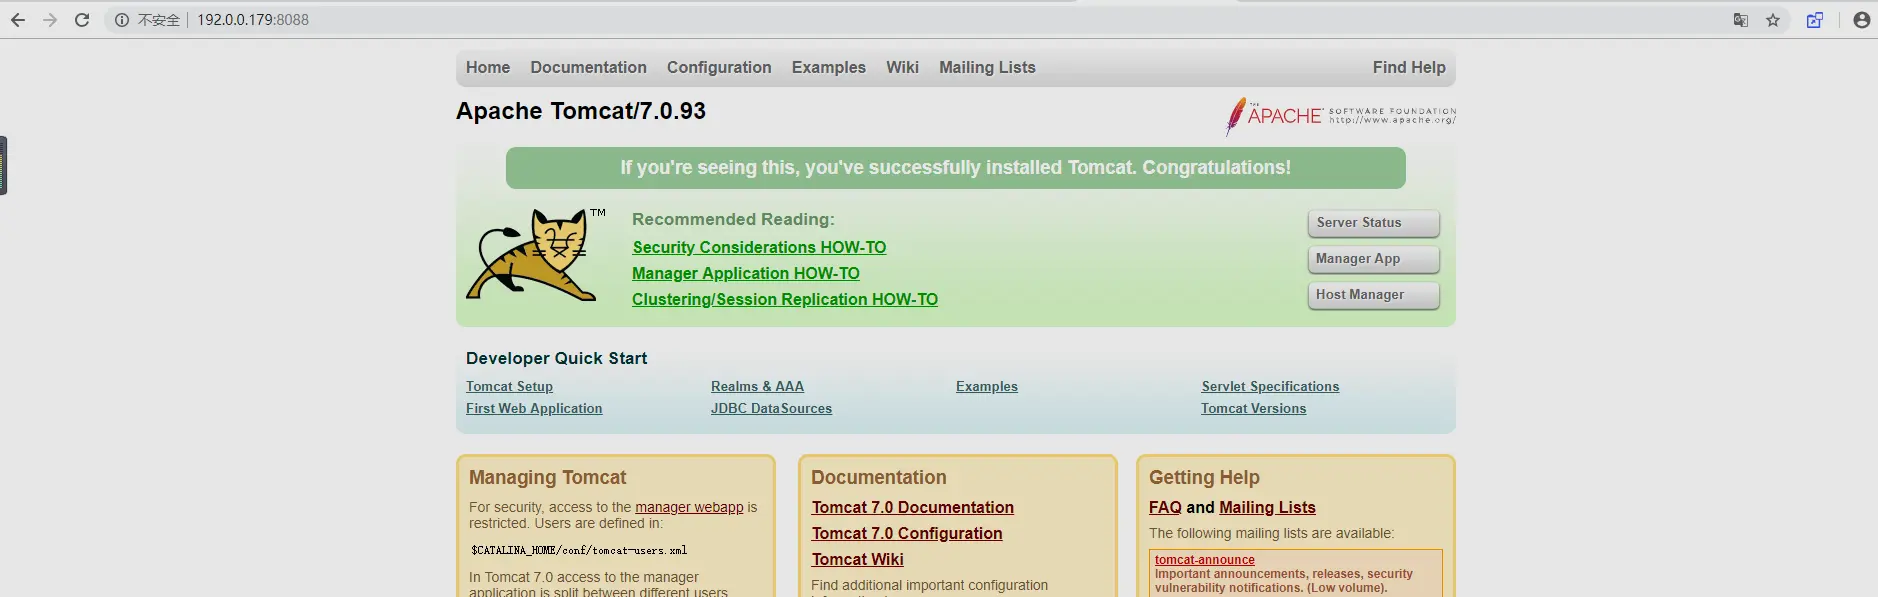
Task: Open the site info 'not secure' icon
Action: [122, 20]
